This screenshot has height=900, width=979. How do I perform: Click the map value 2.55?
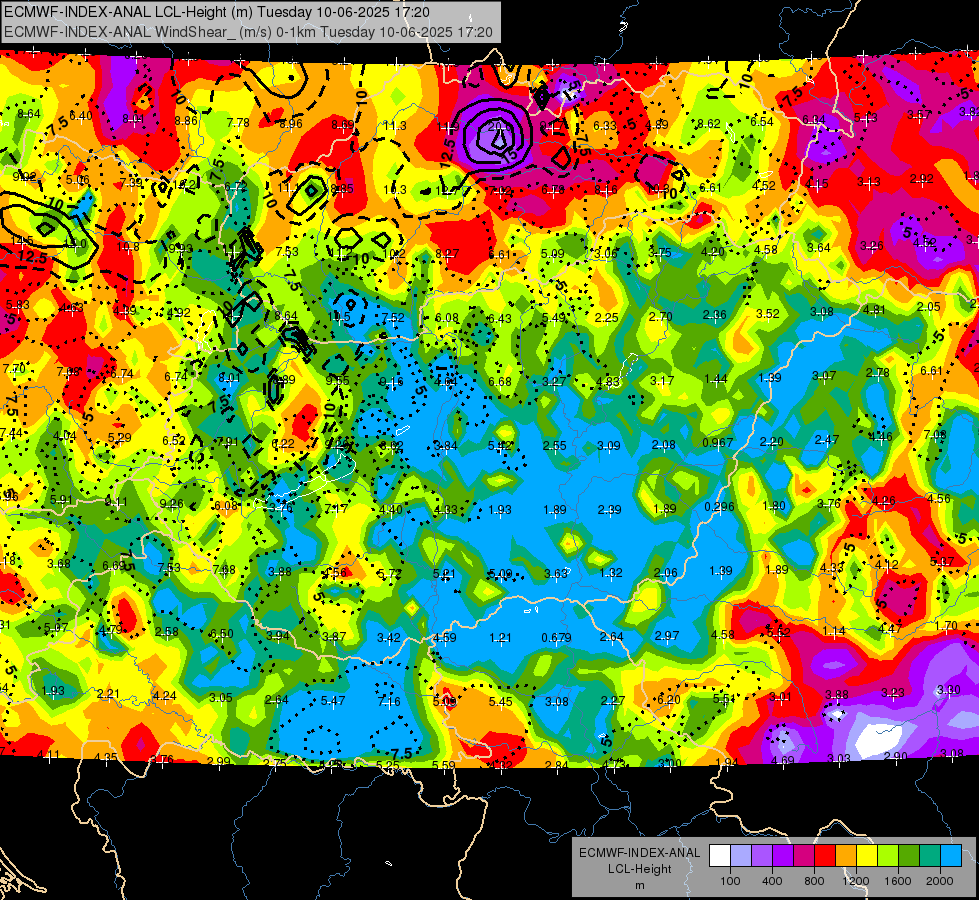coord(554,446)
